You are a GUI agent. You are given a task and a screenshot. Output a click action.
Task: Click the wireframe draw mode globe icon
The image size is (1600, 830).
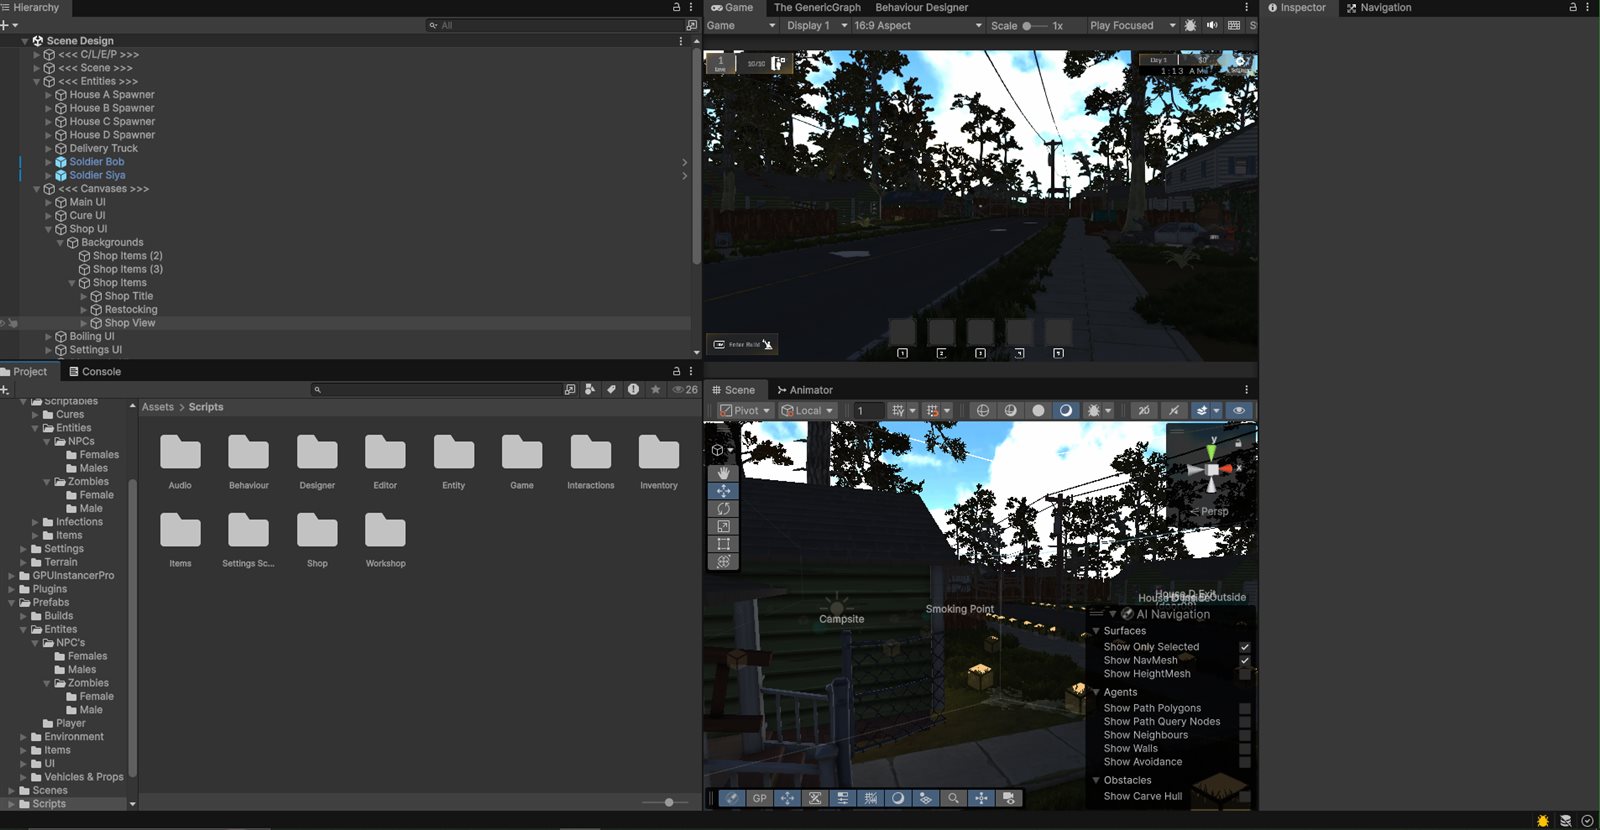(983, 410)
